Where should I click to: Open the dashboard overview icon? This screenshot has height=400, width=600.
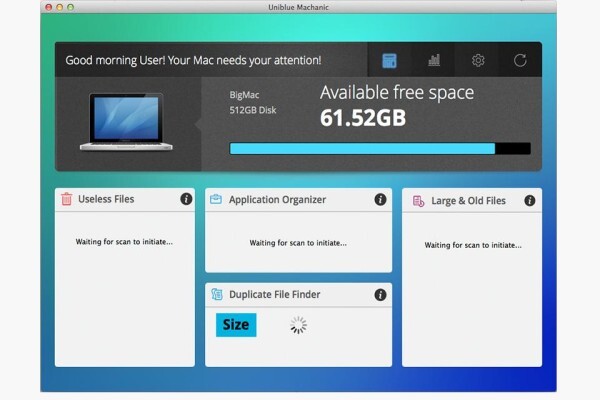click(389, 60)
